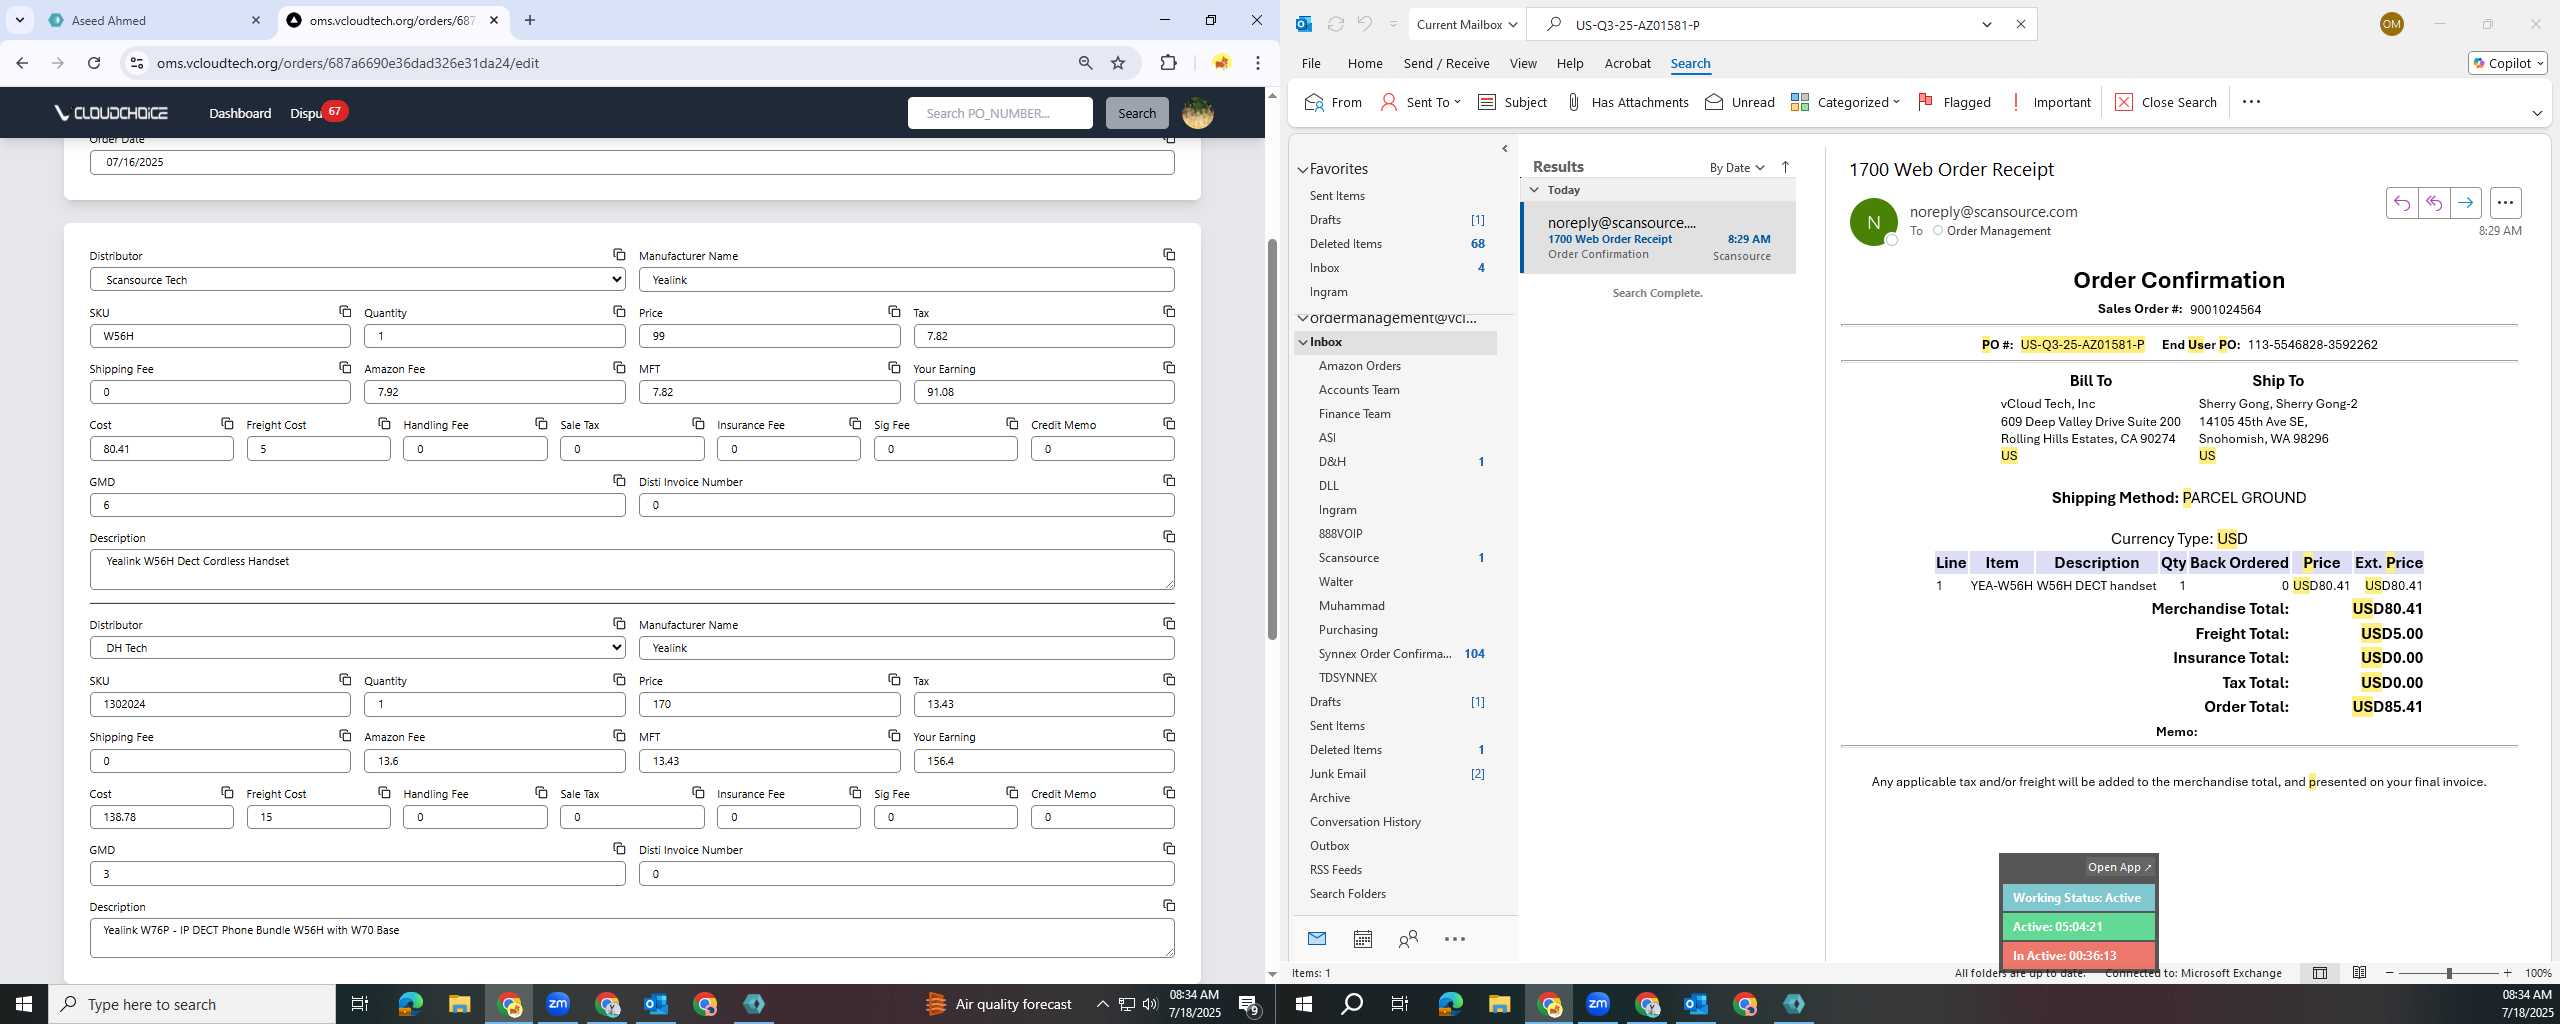The width and height of the screenshot is (2560, 1024).
Task: Click the Search PO_NUMBER input field
Action: point(1000,113)
